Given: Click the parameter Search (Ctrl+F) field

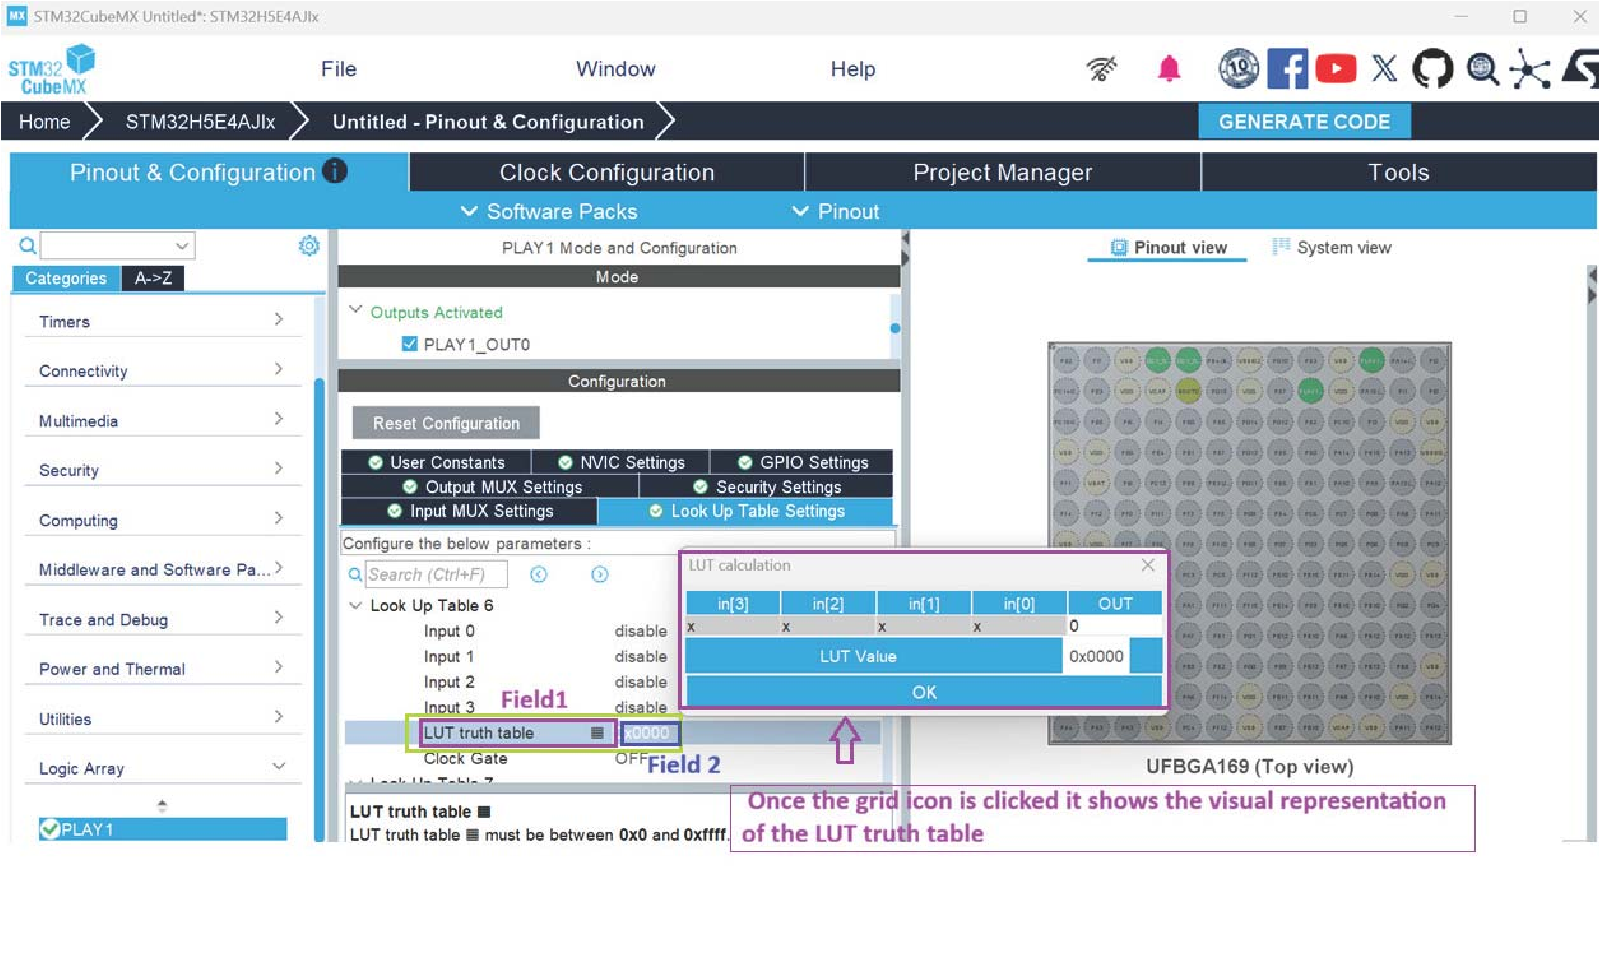Looking at the screenshot, I should [x=436, y=574].
